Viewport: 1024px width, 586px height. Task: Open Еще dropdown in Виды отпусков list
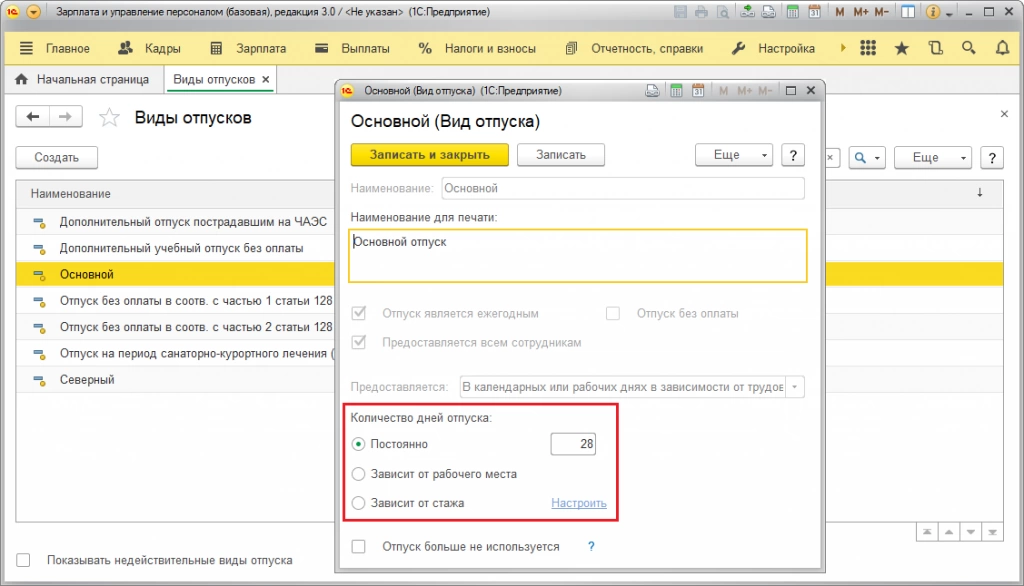click(x=933, y=157)
